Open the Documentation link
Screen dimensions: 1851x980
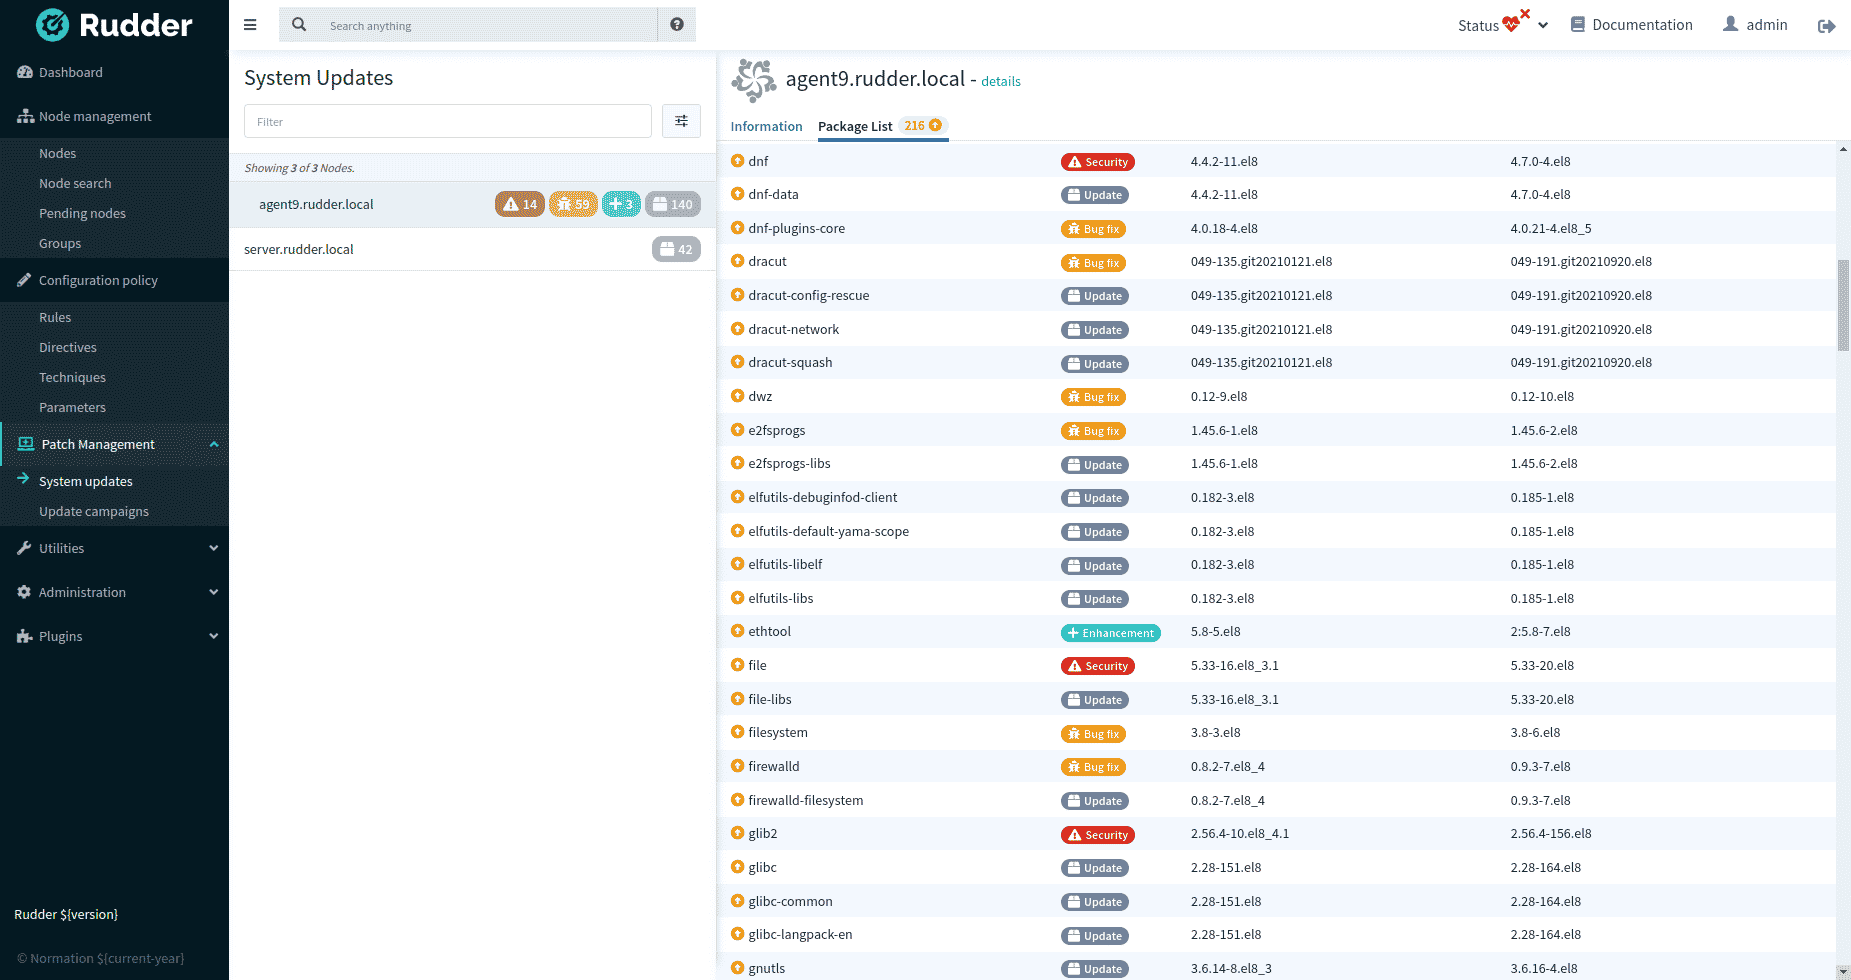pyautogui.click(x=1631, y=25)
